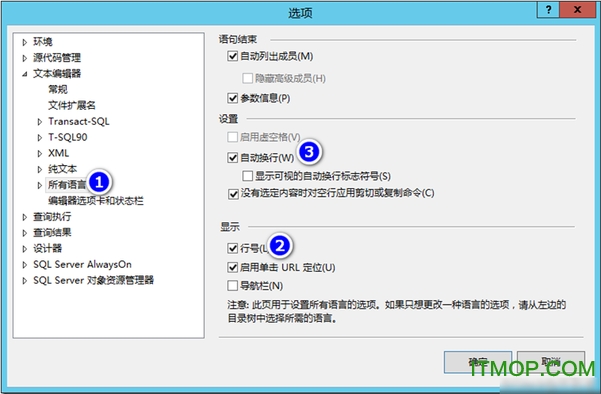Select the XML tree item
Viewport: 601px width, 394px height.
[58, 153]
